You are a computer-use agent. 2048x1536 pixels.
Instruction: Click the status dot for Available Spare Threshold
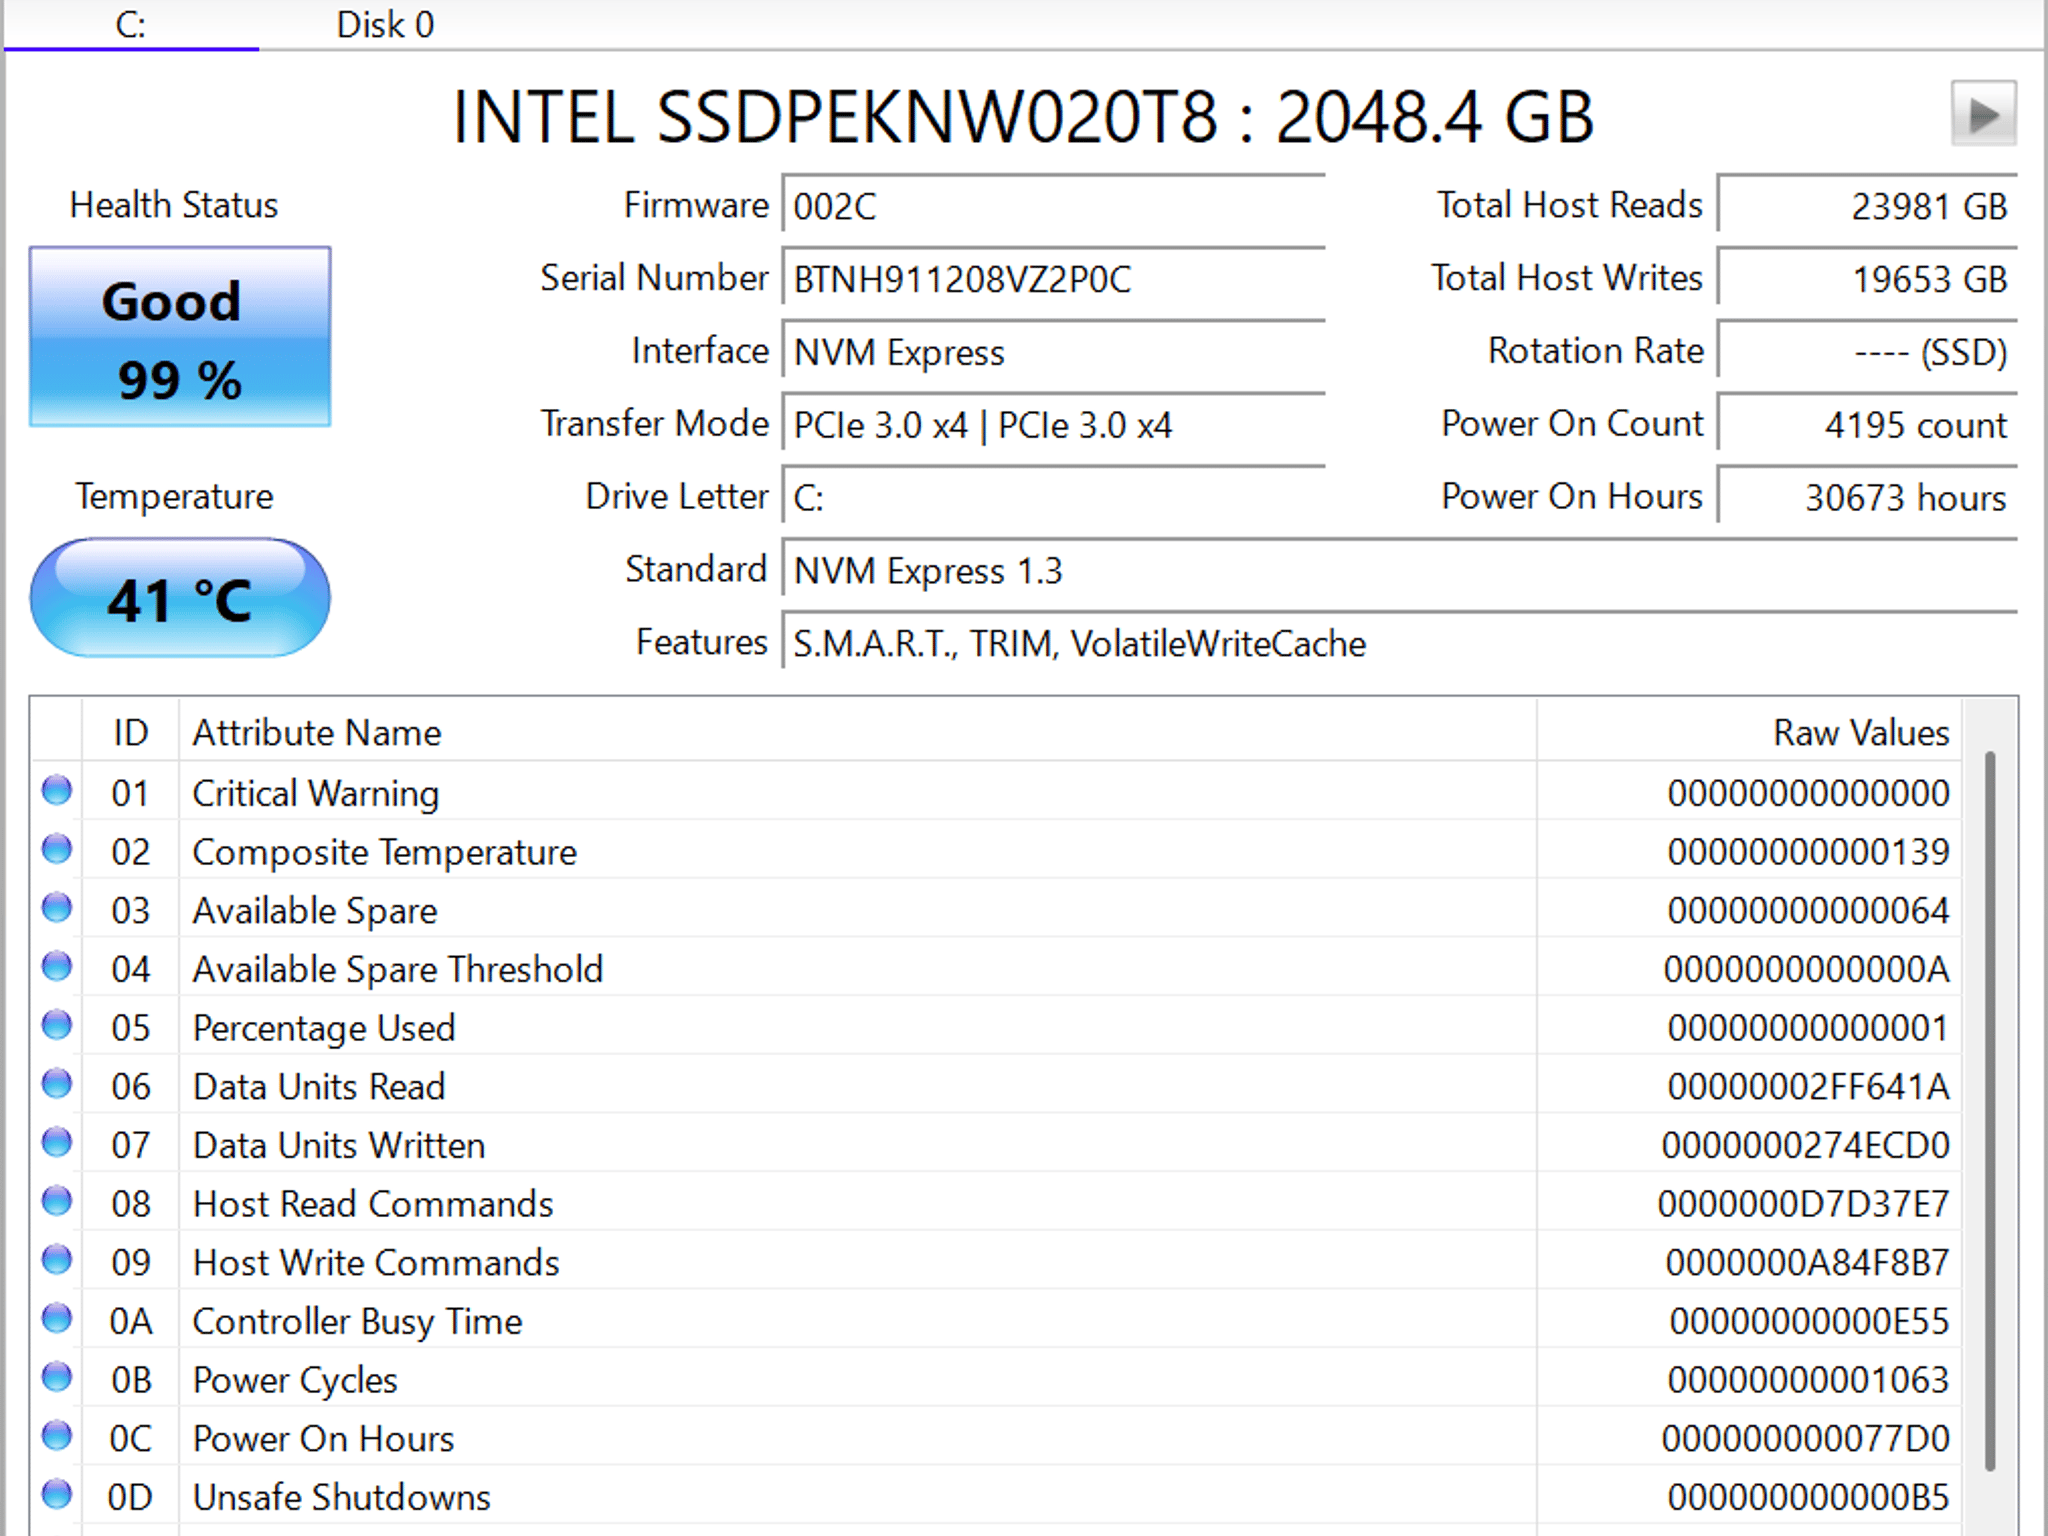point(57,967)
